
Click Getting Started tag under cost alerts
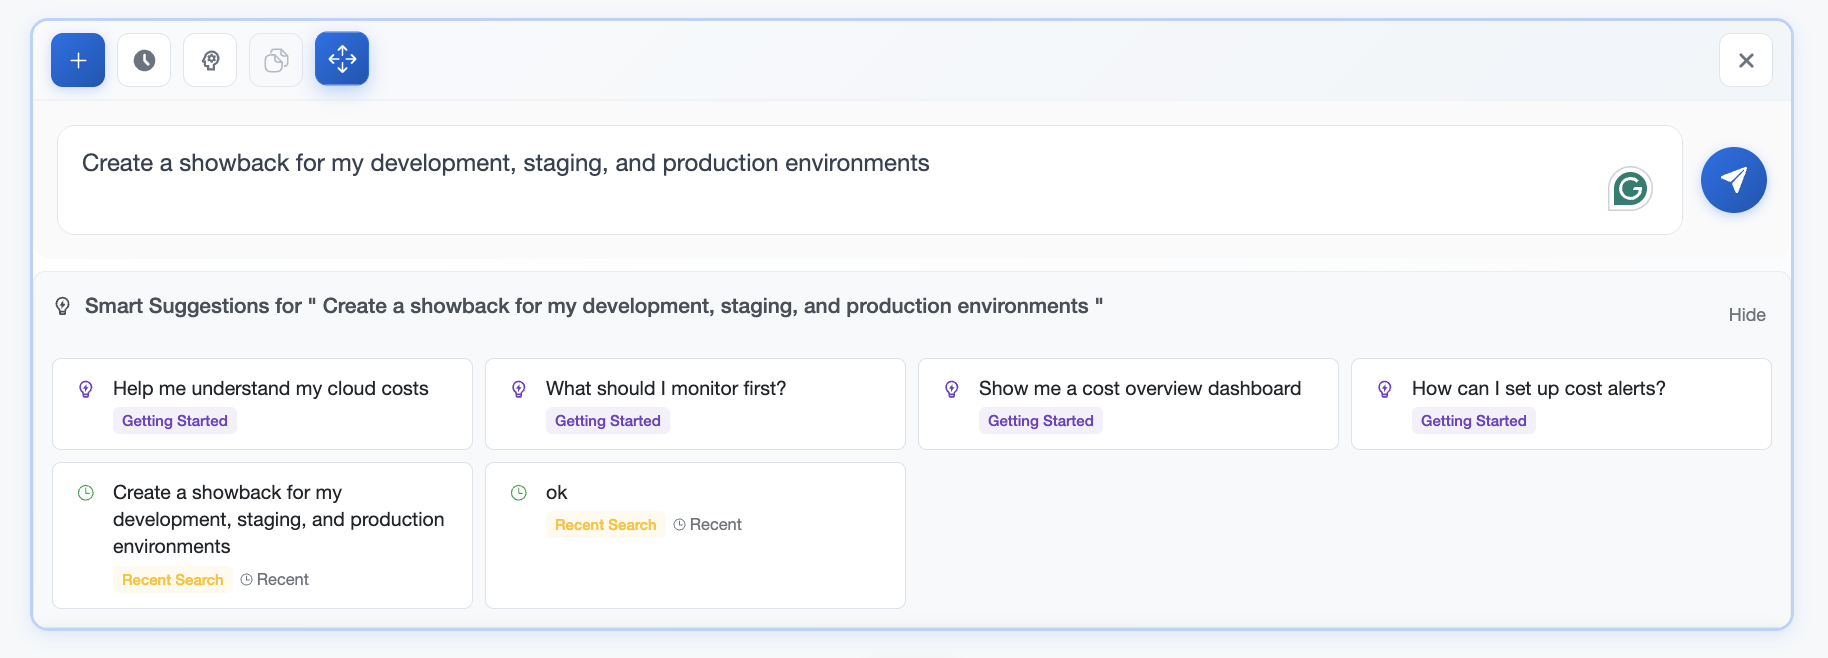(x=1473, y=421)
